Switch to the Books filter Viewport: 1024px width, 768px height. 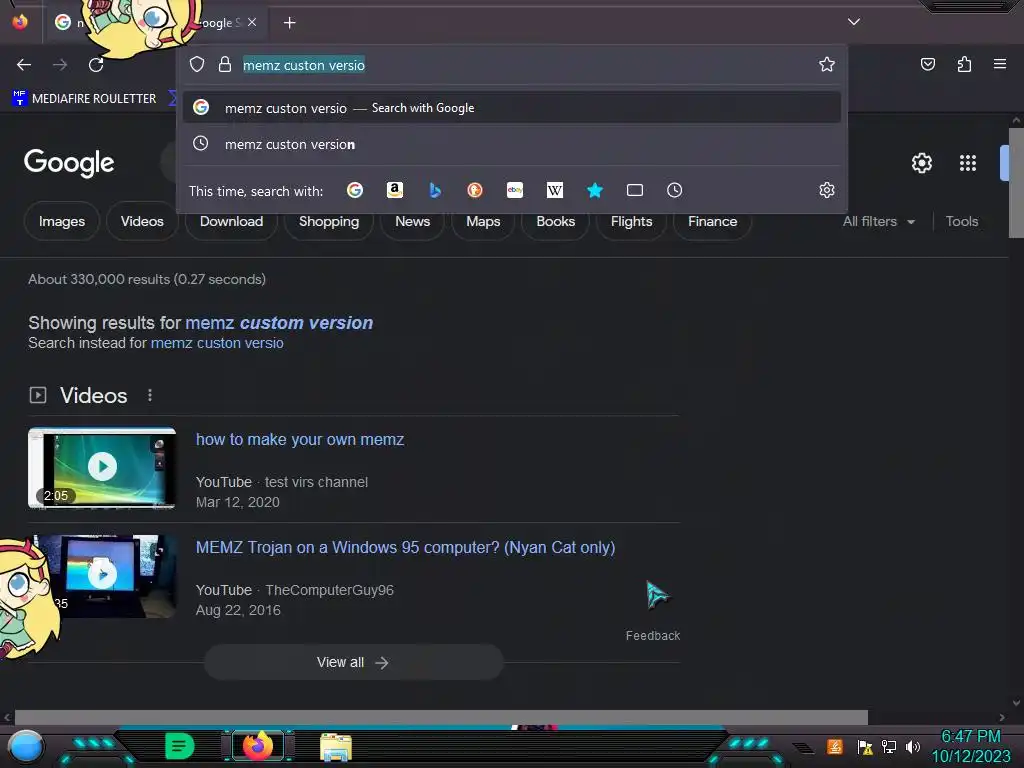[x=556, y=221]
